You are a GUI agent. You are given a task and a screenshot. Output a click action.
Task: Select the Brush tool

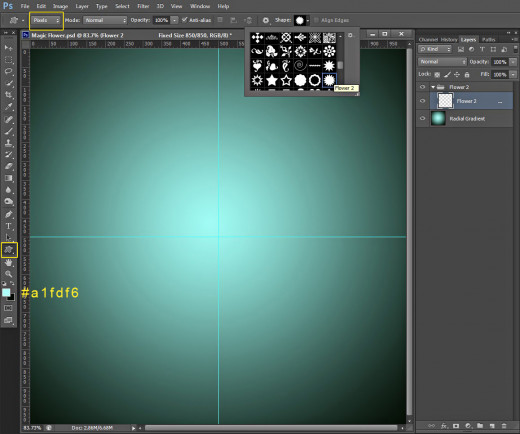(9, 131)
